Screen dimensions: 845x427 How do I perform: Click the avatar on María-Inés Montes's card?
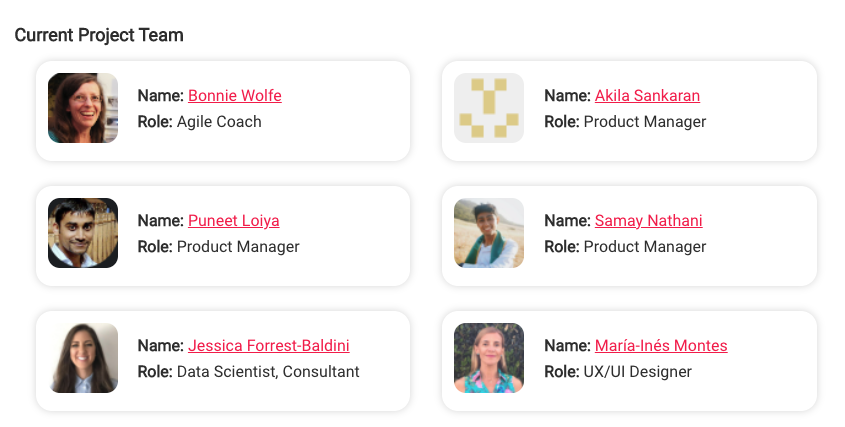[489, 358]
